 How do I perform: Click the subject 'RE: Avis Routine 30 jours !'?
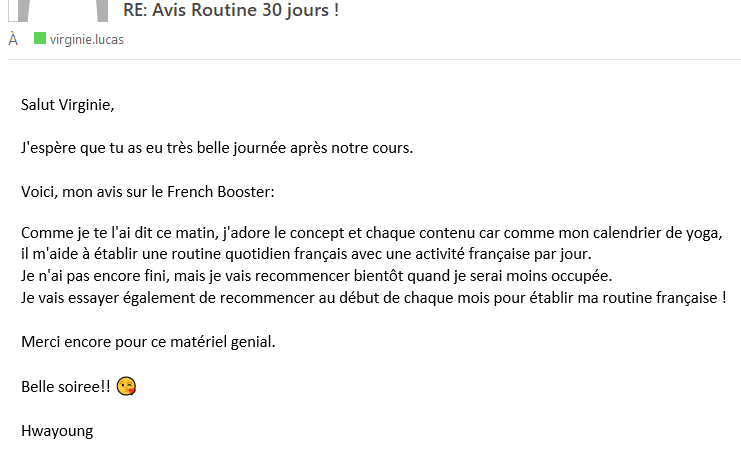pyautogui.click(x=231, y=11)
